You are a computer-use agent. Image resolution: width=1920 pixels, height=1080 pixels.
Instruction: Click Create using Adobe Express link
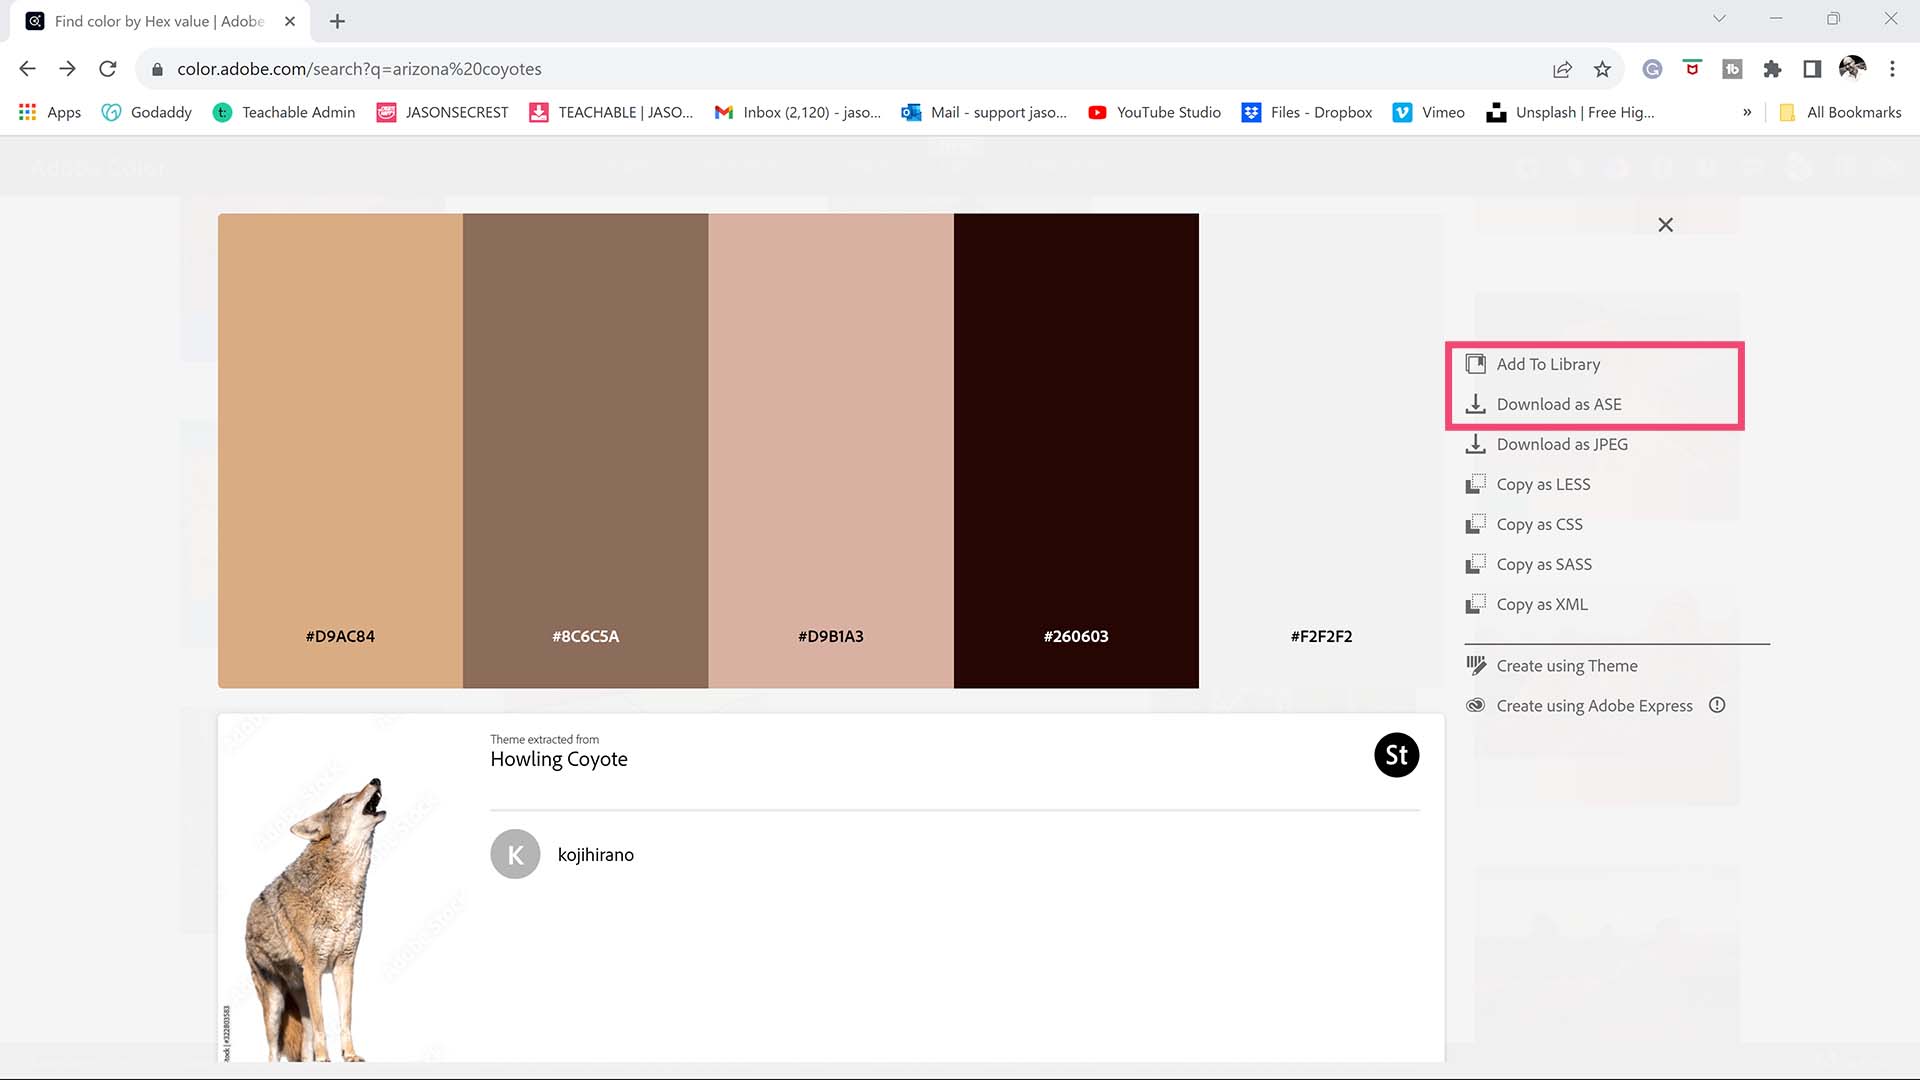(1594, 705)
